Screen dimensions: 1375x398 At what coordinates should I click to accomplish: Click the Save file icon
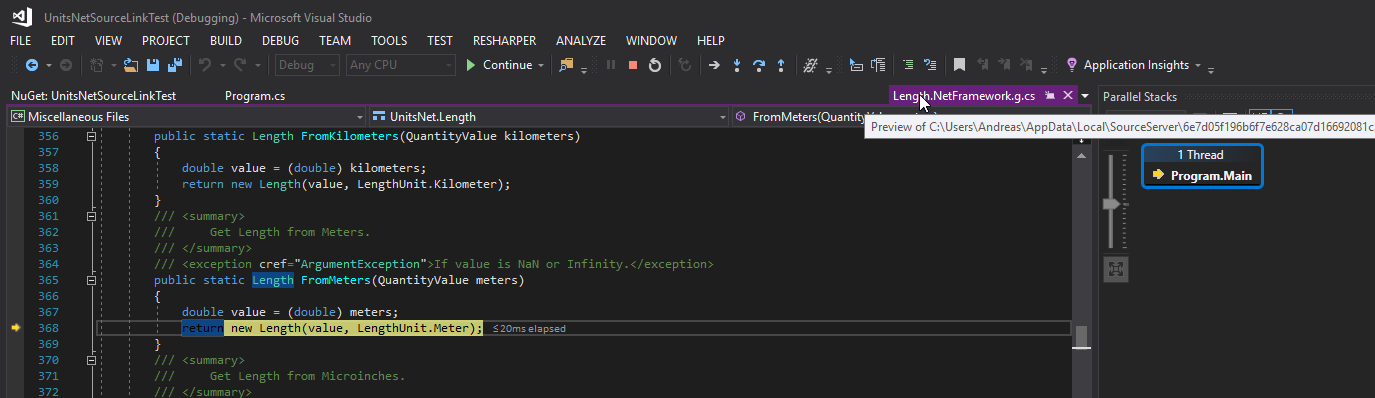[x=153, y=65]
